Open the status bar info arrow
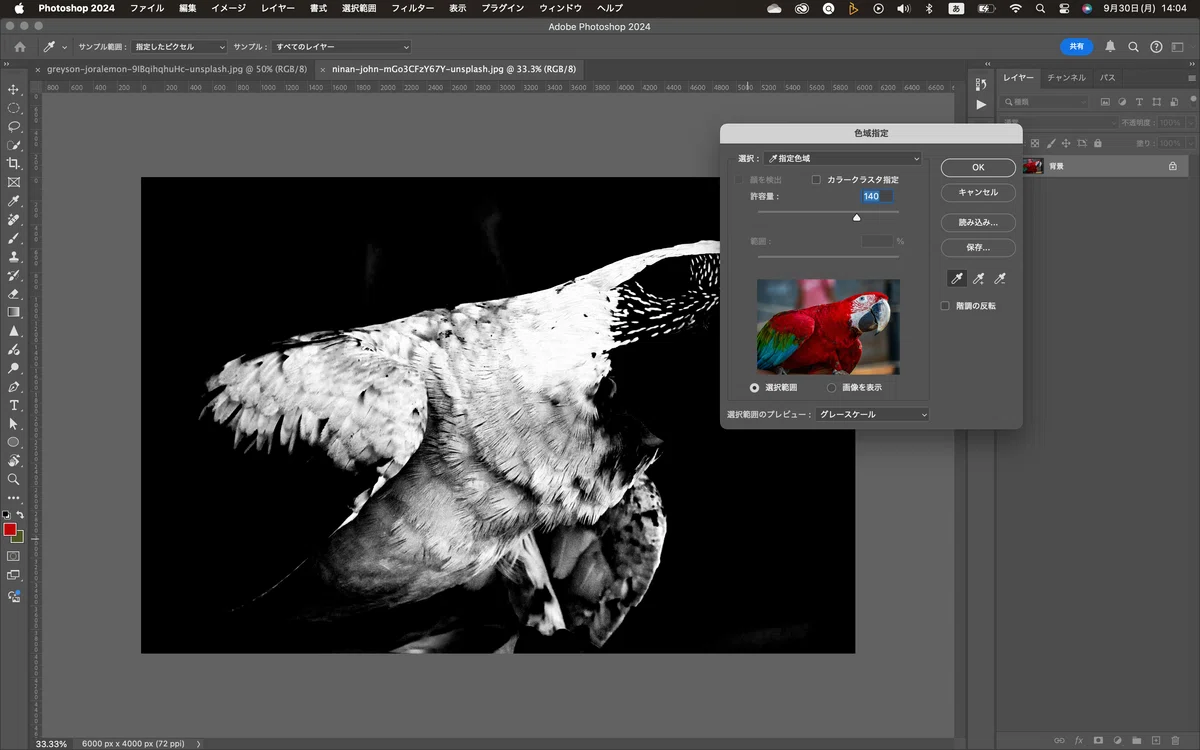Image resolution: width=1200 pixels, height=750 pixels. [199, 744]
